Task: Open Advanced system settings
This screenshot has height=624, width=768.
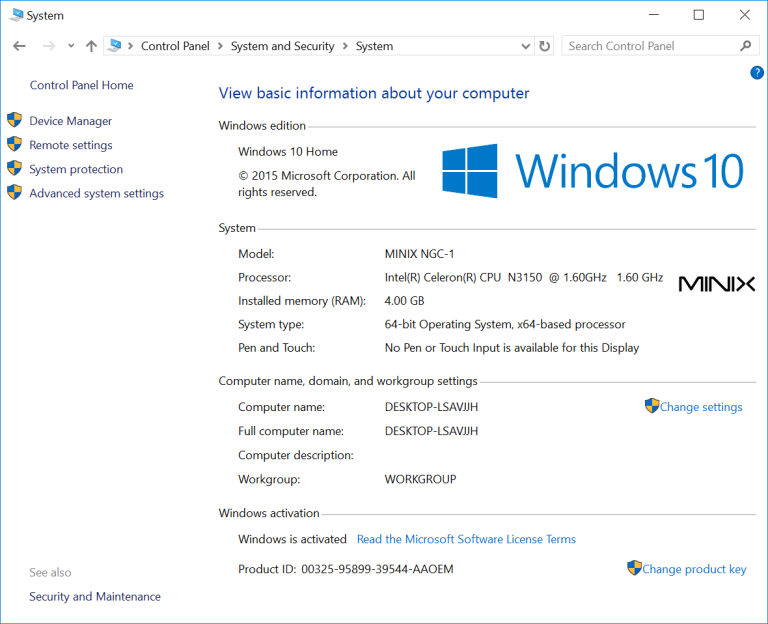Action: (x=96, y=193)
